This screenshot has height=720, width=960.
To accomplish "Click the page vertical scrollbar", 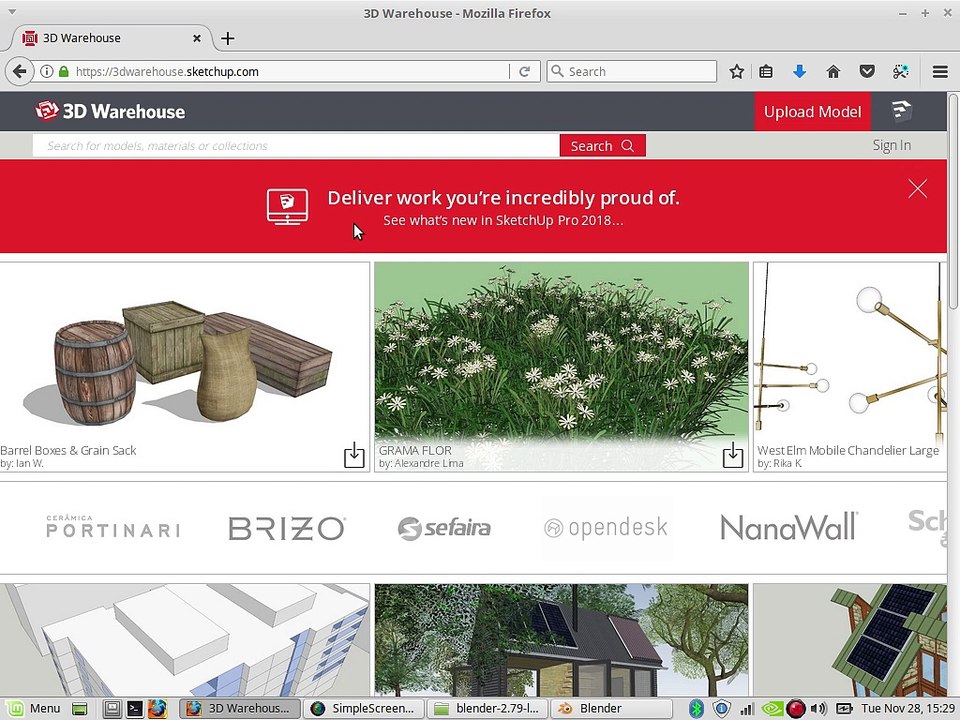I will pos(953,202).
